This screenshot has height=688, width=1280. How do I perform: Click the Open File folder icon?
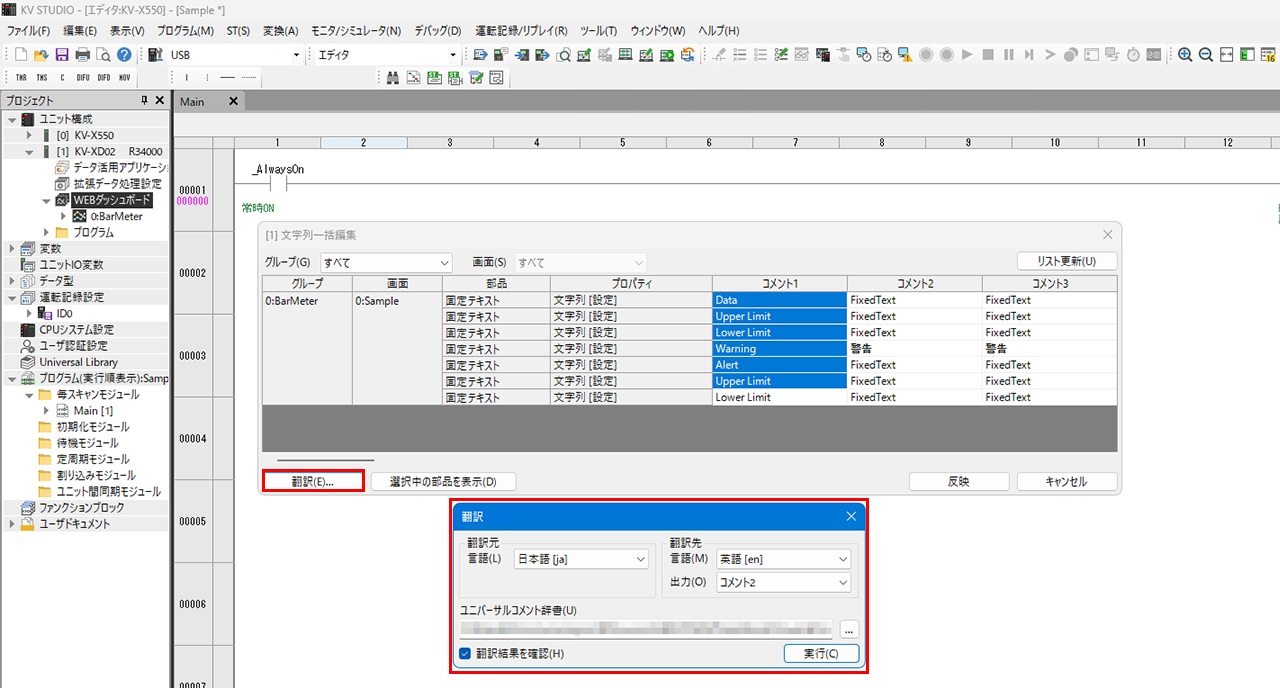click(41, 55)
